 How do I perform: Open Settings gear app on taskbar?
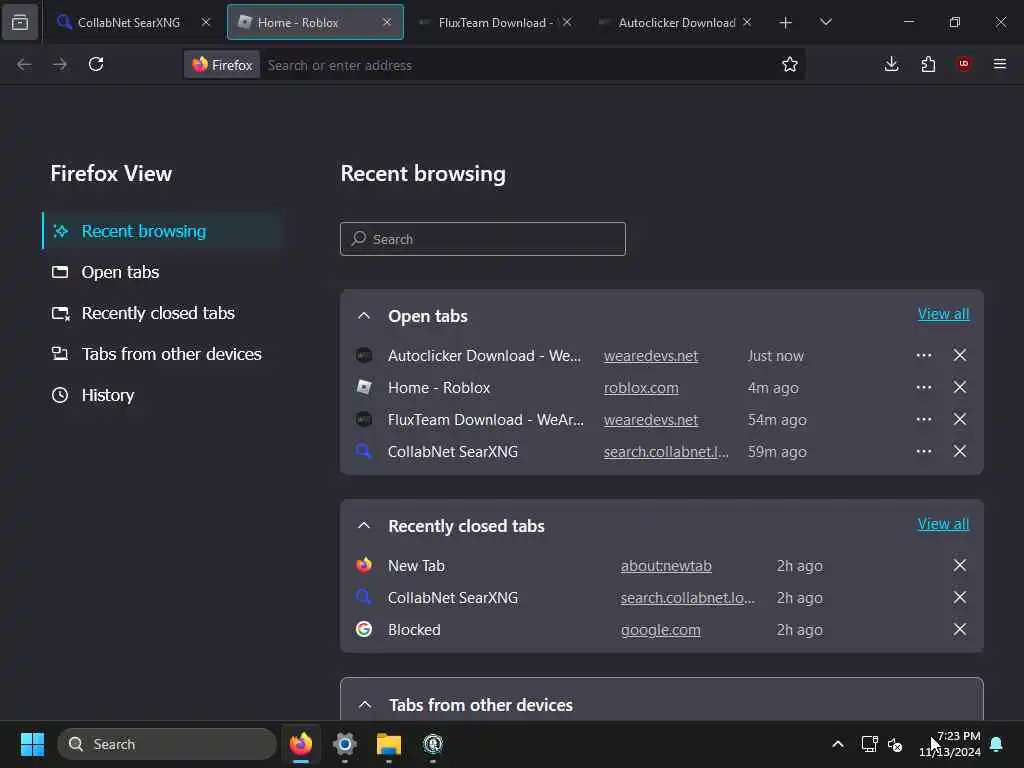[x=345, y=744]
